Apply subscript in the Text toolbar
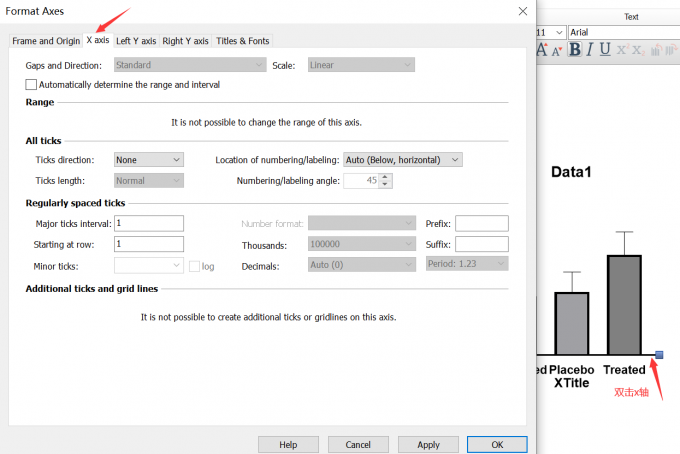The image size is (680, 454). (638, 50)
